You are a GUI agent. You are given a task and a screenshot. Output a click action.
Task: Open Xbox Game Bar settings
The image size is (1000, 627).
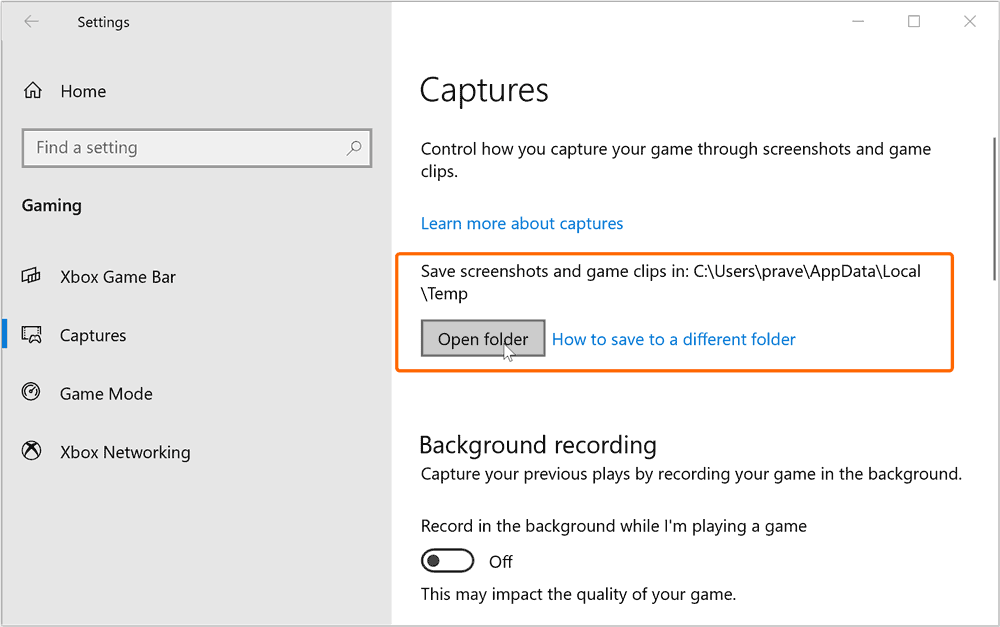(x=118, y=277)
